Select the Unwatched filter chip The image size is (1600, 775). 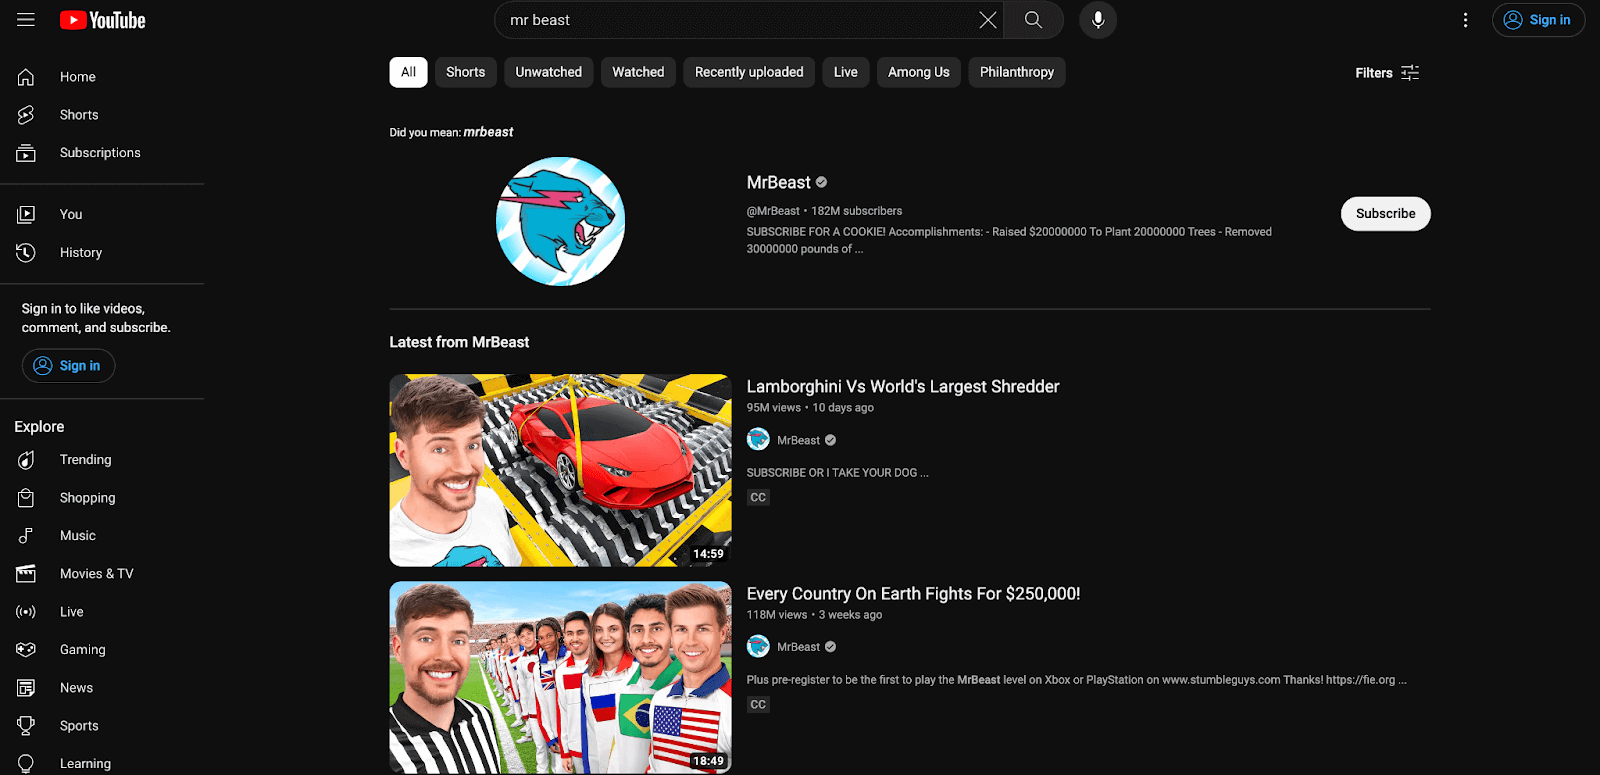(x=548, y=72)
